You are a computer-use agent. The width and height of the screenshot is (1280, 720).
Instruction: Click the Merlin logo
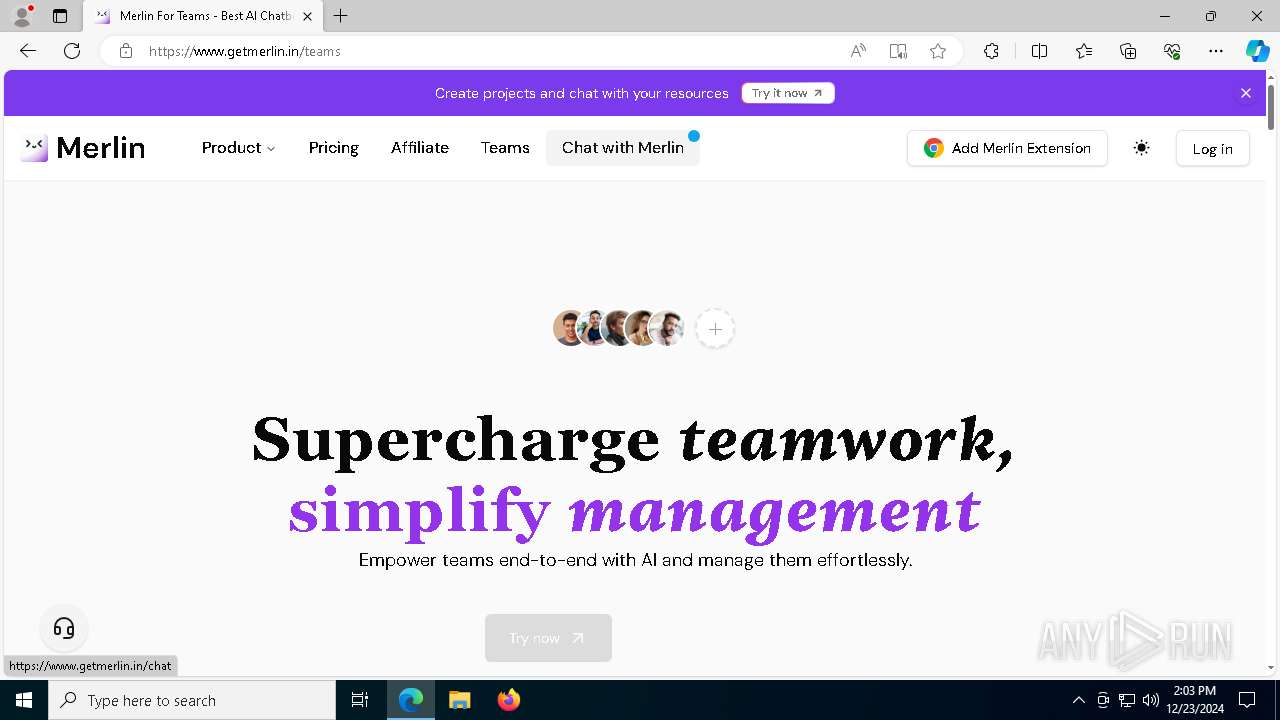[83, 148]
